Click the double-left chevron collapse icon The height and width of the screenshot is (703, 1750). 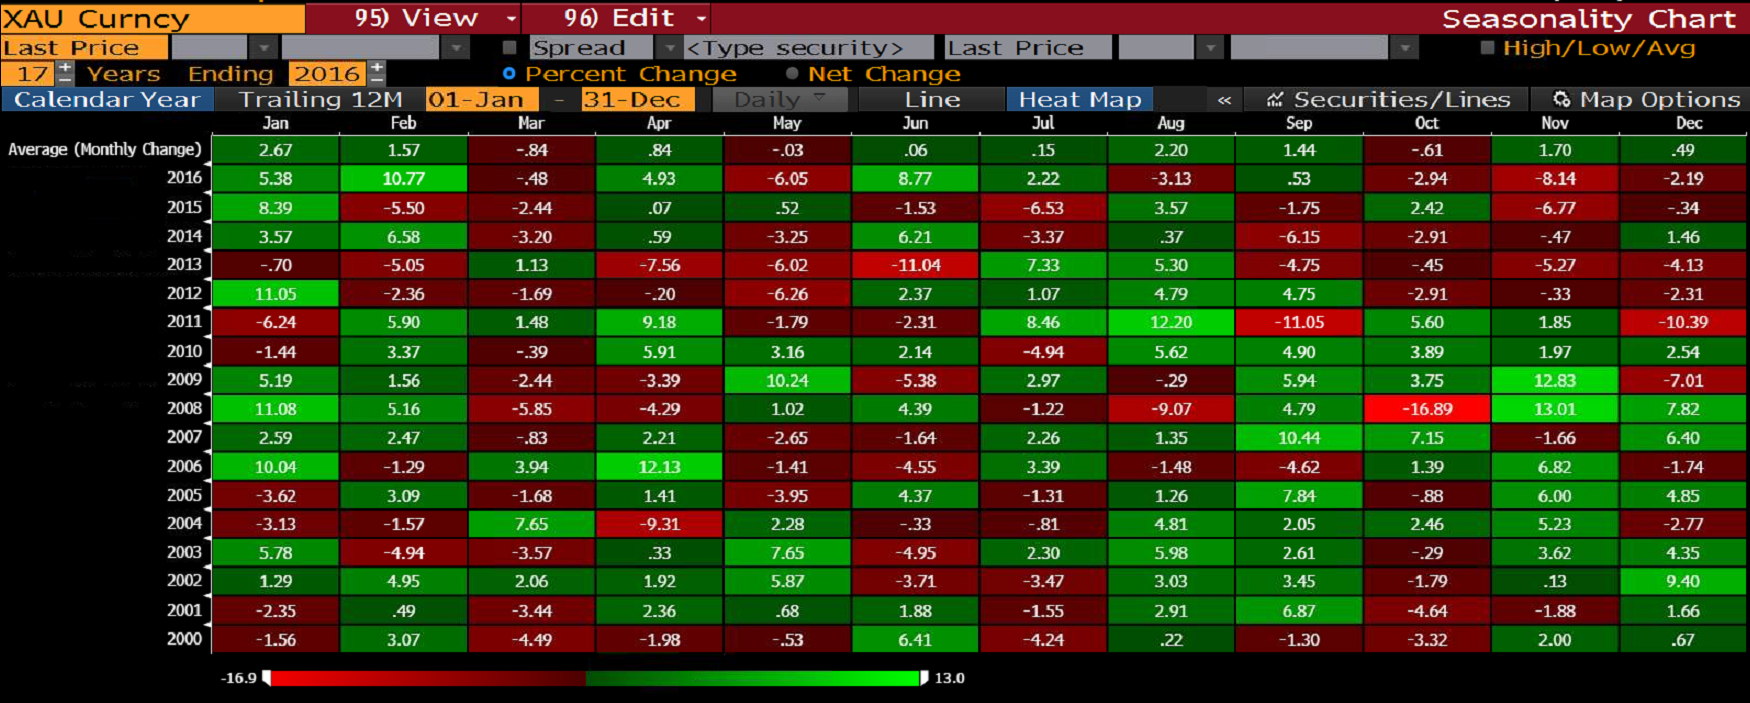(1224, 100)
